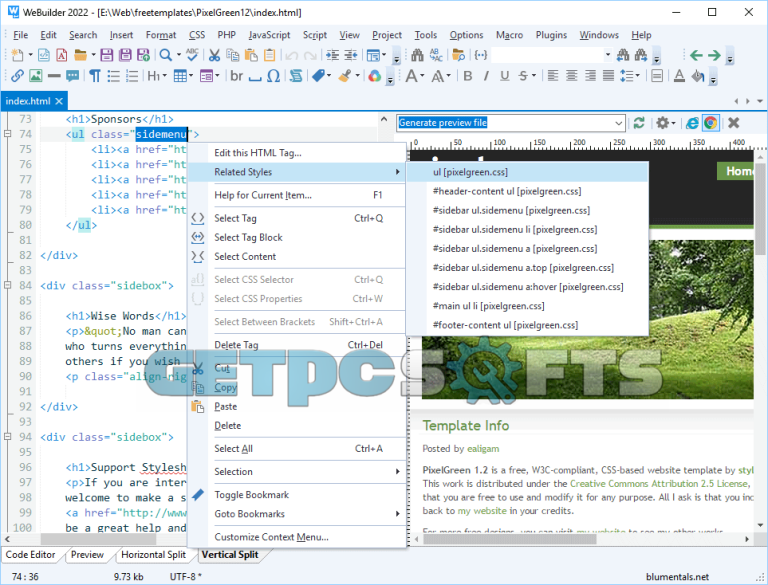Insert a comment with the speech bubble icon
Viewport: 768px width, 585px height.
[72, 76]
